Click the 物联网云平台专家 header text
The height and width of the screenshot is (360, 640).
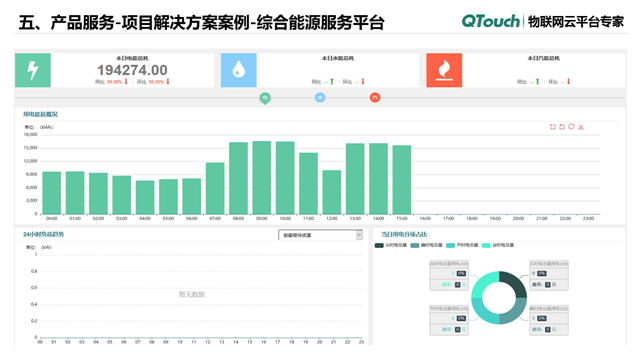[x=576, y=22]
